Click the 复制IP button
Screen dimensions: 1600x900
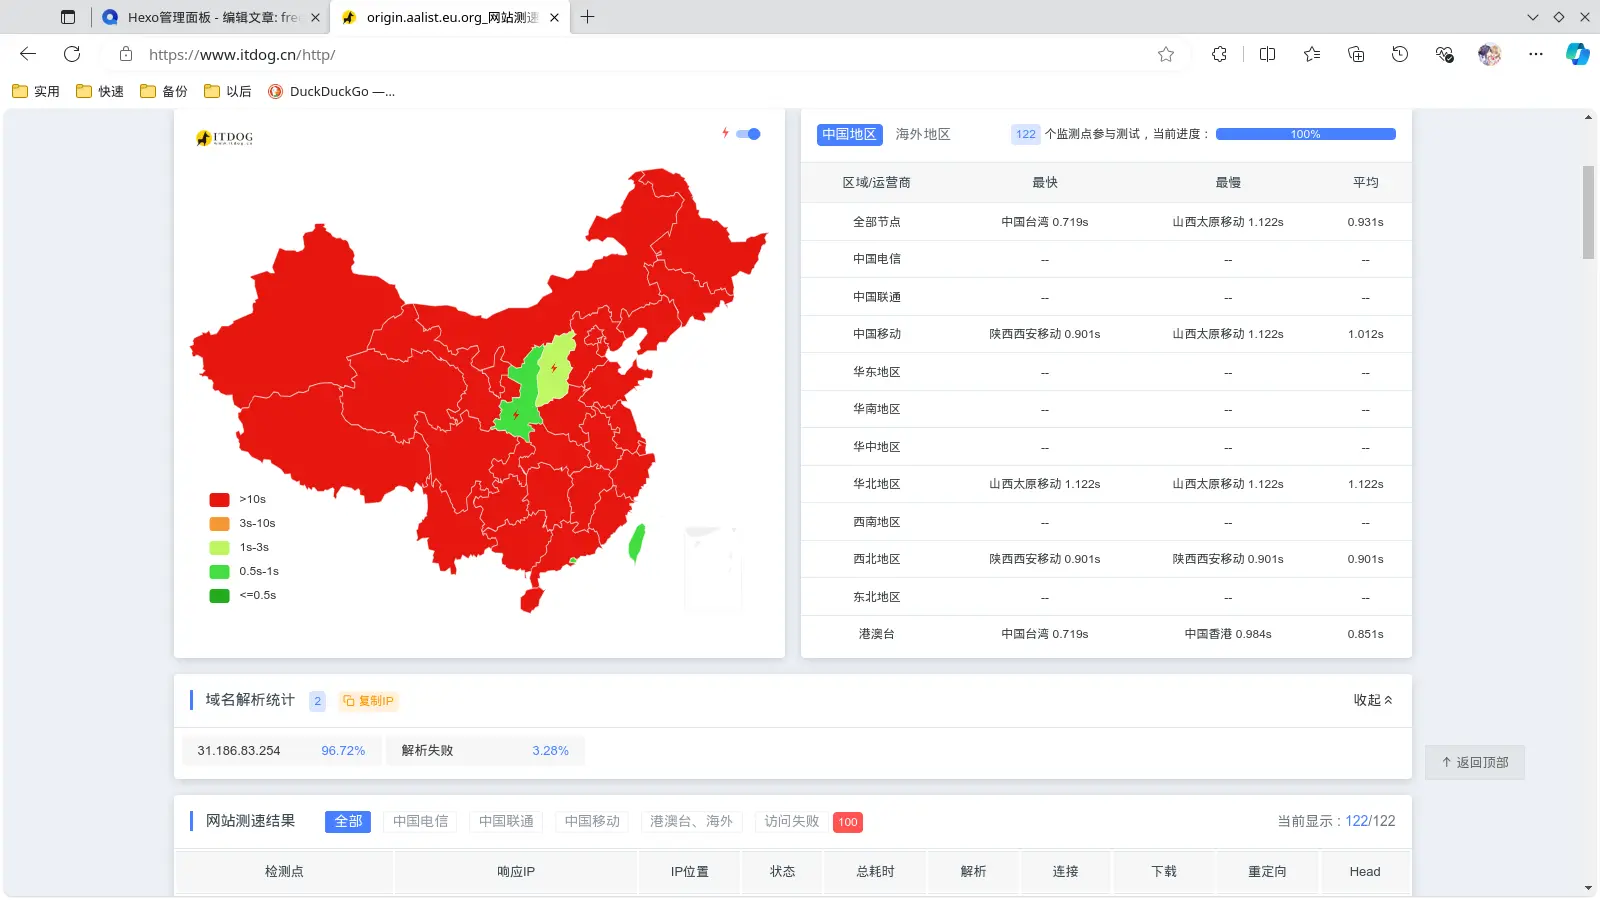click(368, 701)
